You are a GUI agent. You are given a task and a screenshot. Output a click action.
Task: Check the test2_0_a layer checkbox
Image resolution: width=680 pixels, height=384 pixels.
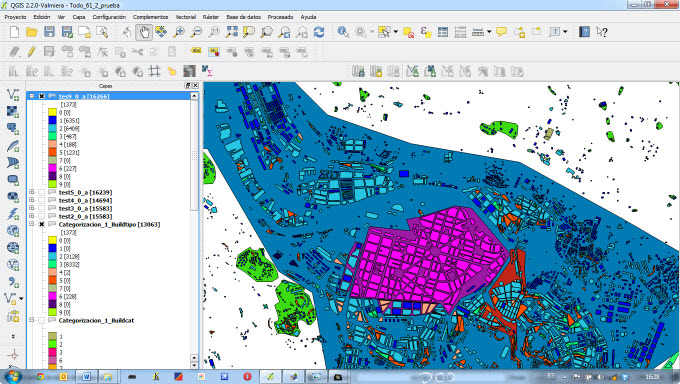[42, 216]
